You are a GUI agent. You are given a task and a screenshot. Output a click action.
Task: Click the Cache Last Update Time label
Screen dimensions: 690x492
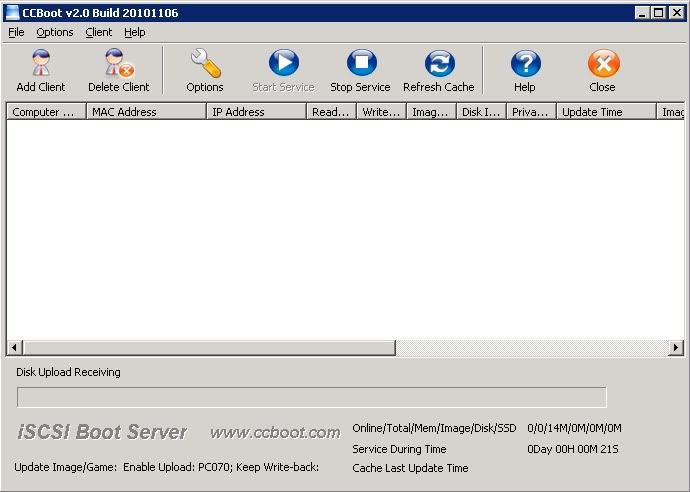[x=410, y=468]
